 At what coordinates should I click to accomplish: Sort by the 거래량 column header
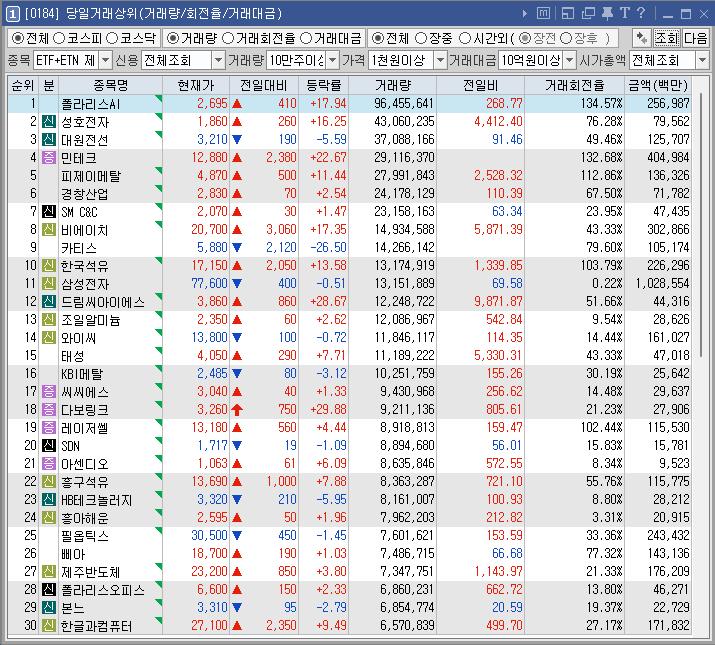[393, 85]
